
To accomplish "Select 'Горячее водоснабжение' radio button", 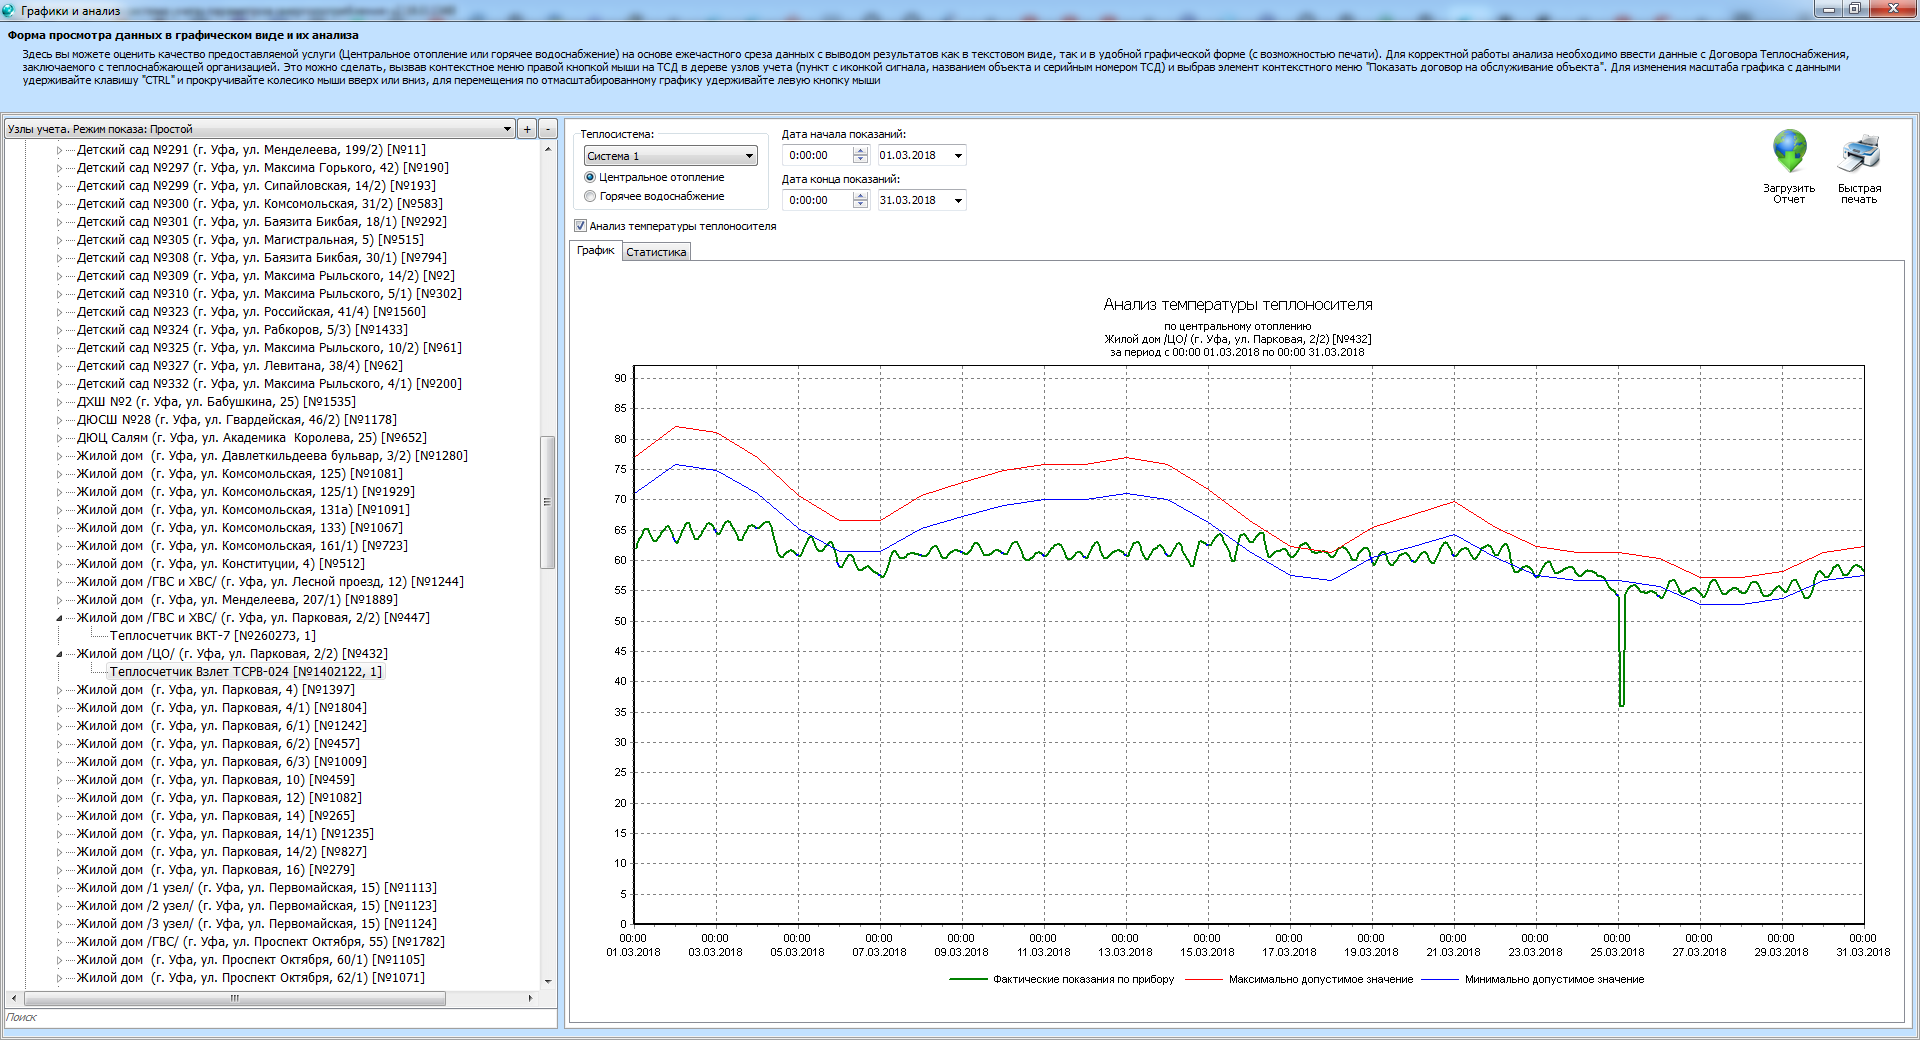I will coord(590,196).
